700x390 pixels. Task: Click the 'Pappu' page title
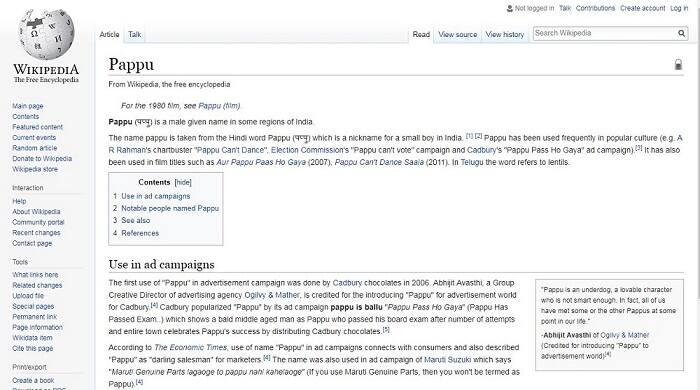pyautogui.click(x=131, y=65)
